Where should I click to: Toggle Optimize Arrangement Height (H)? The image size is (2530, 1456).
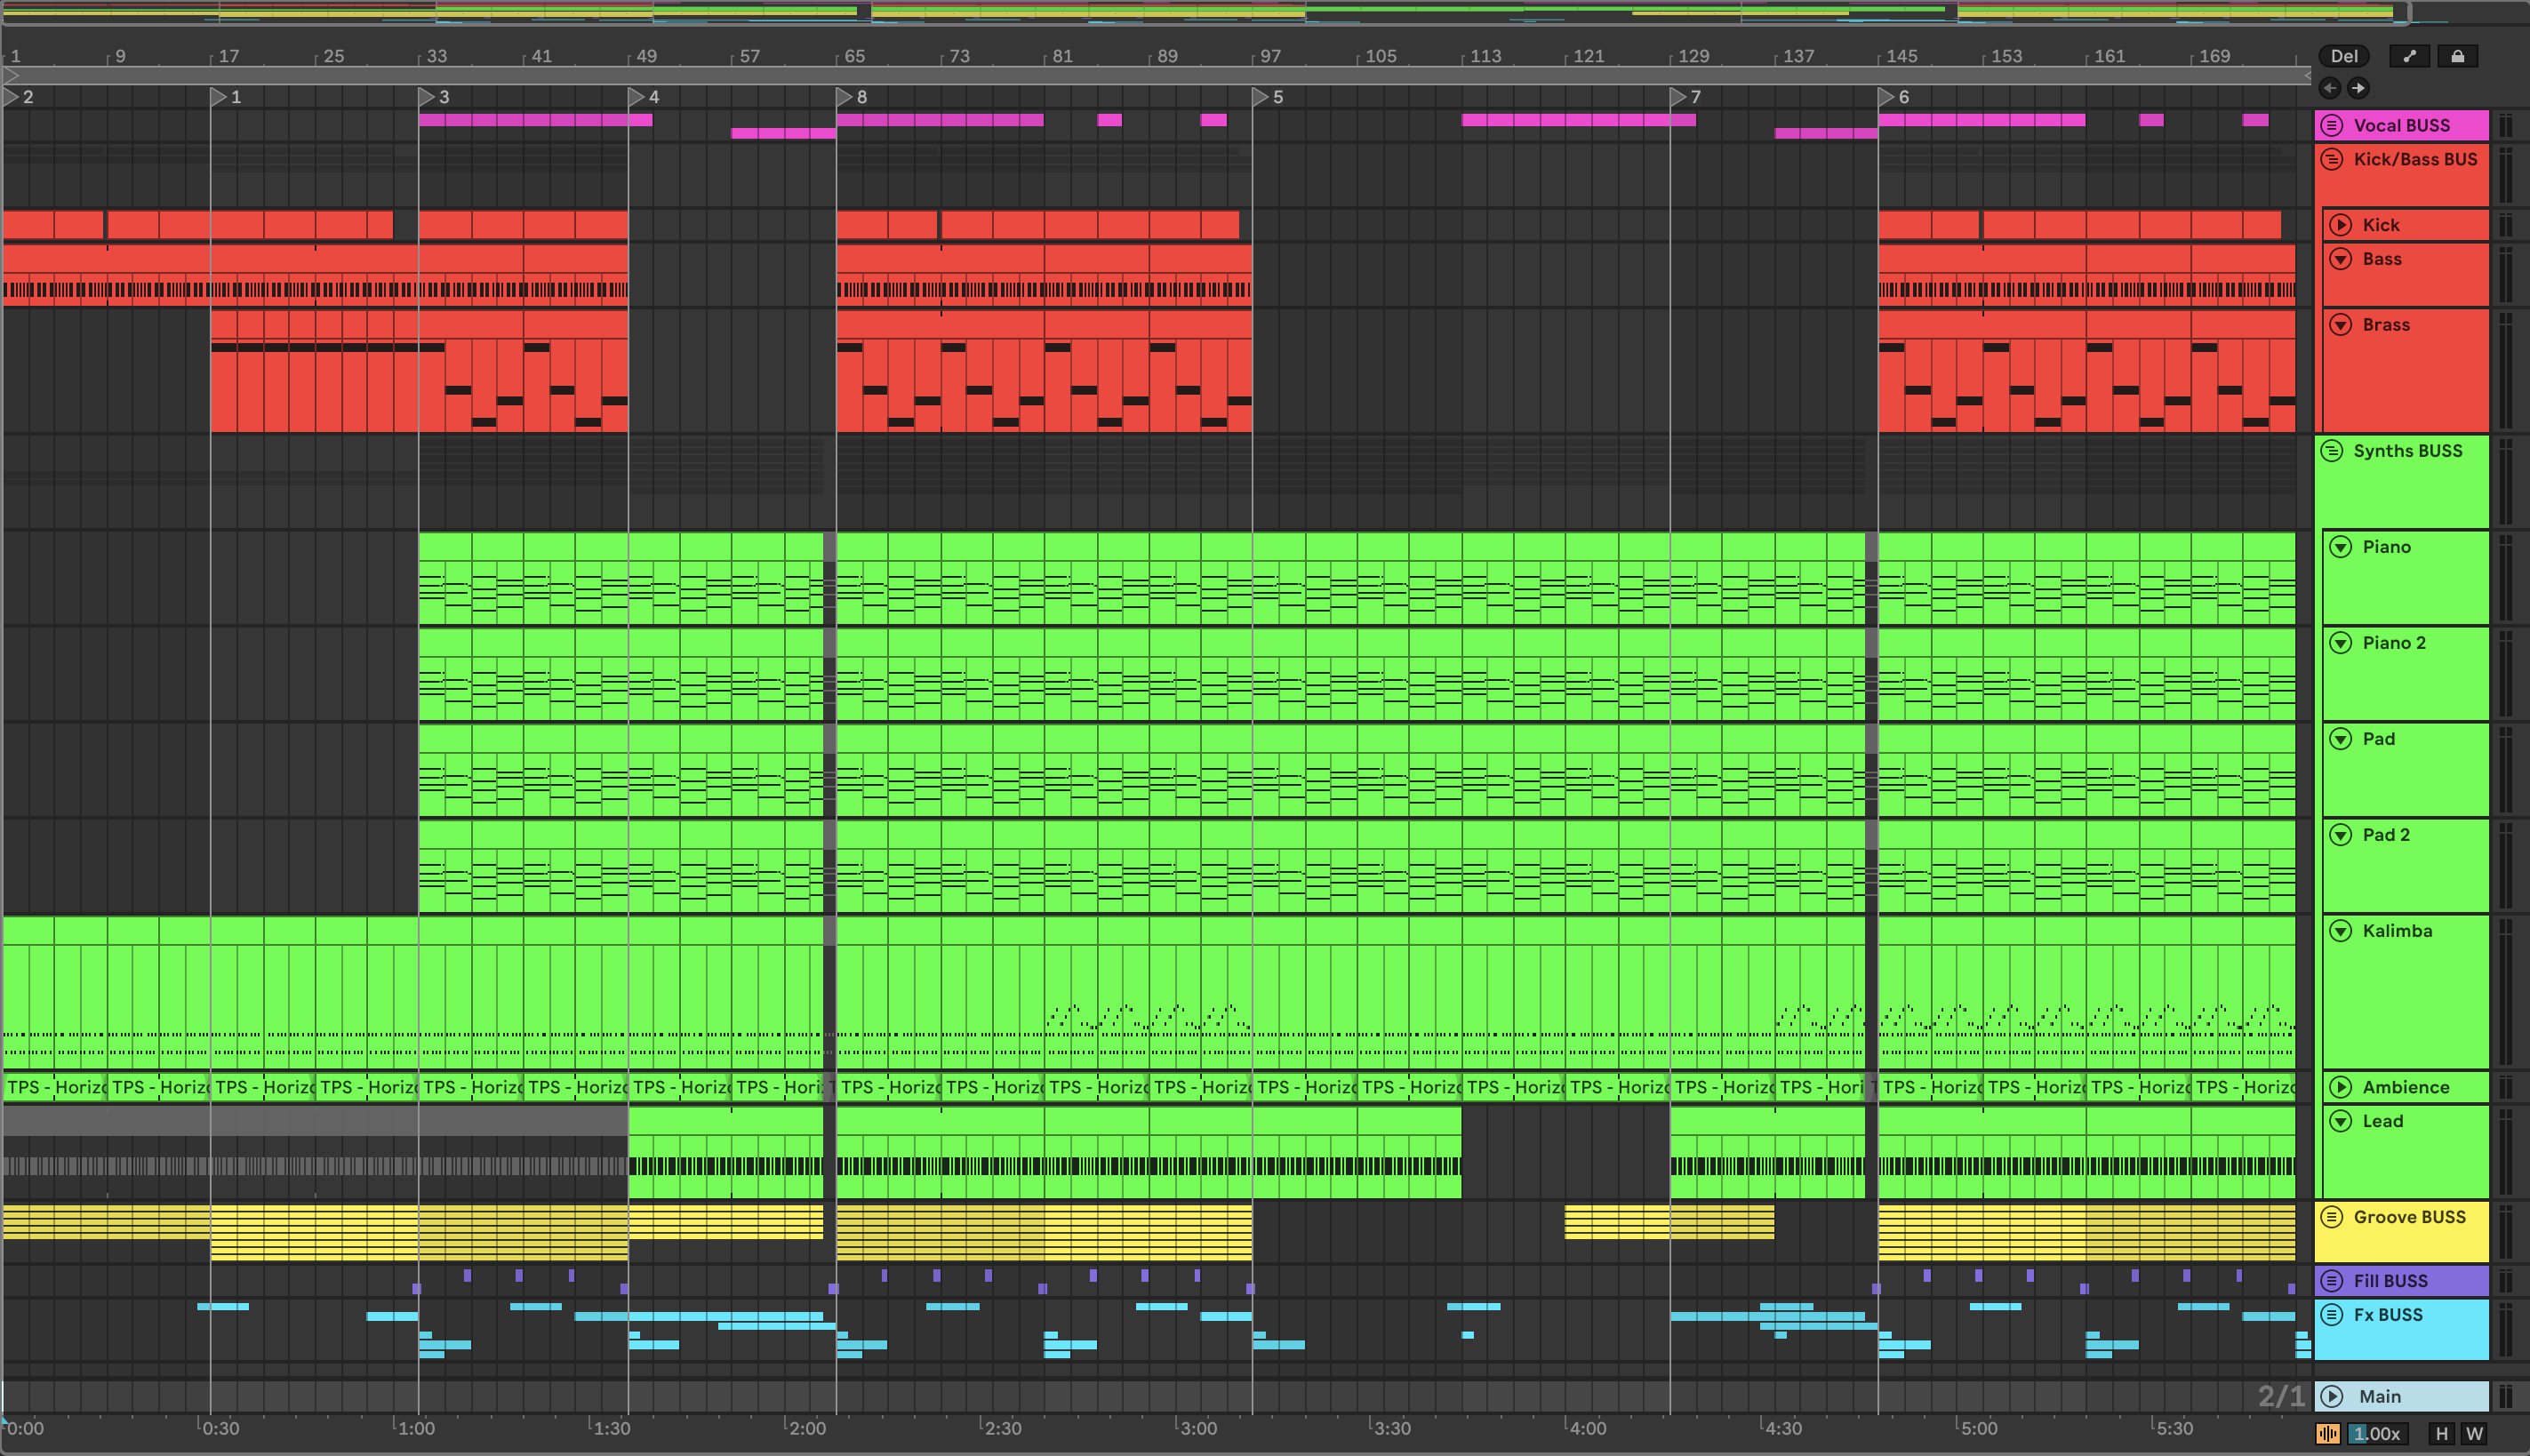[x=2441, y=1434]
